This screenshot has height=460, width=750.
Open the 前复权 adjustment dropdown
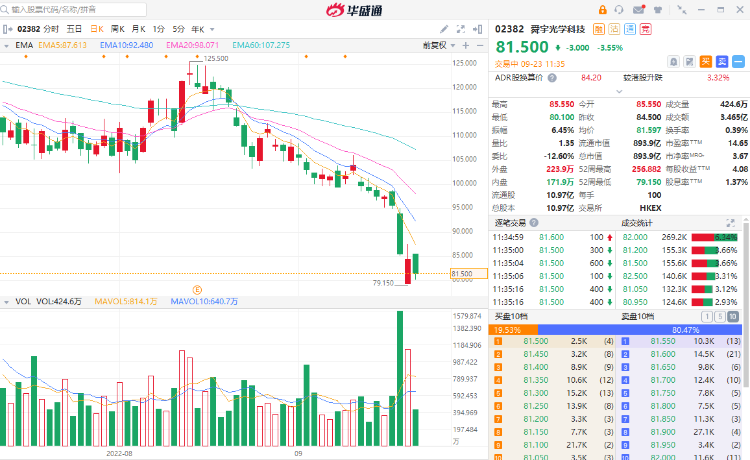(x=439, y=45)
